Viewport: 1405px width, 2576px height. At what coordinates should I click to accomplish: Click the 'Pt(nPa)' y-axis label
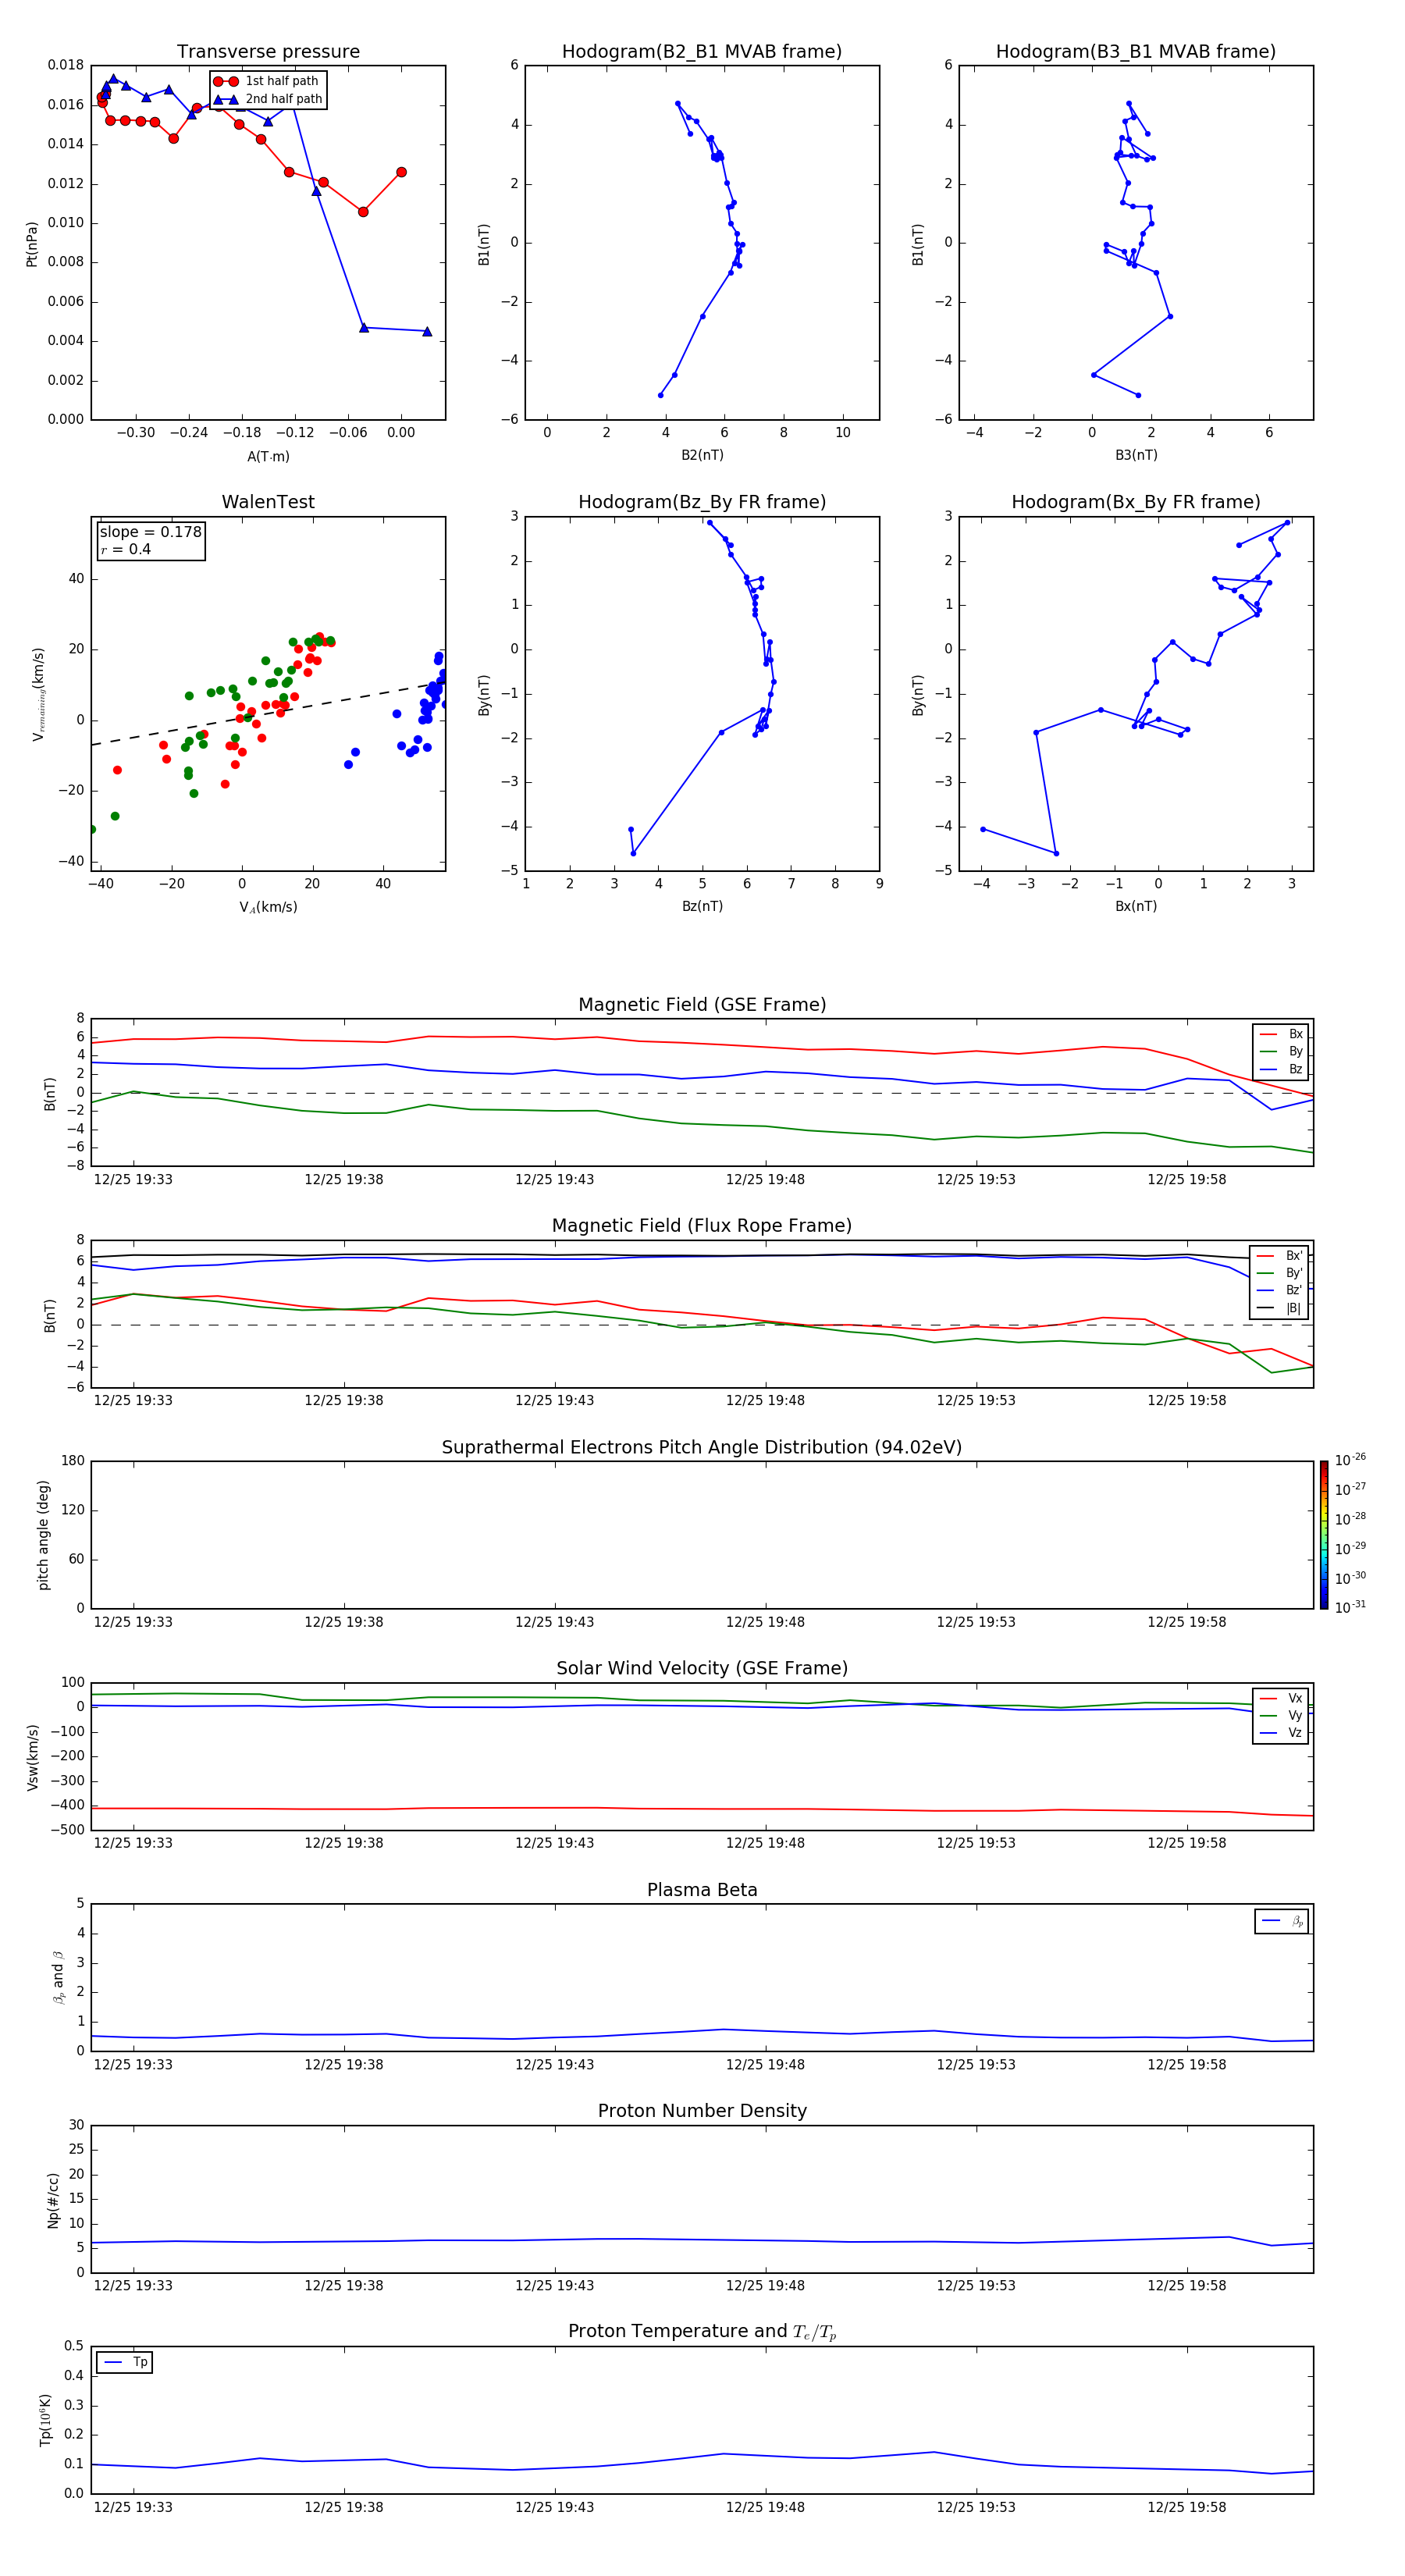pyautogui.click(x=32, y=243)
